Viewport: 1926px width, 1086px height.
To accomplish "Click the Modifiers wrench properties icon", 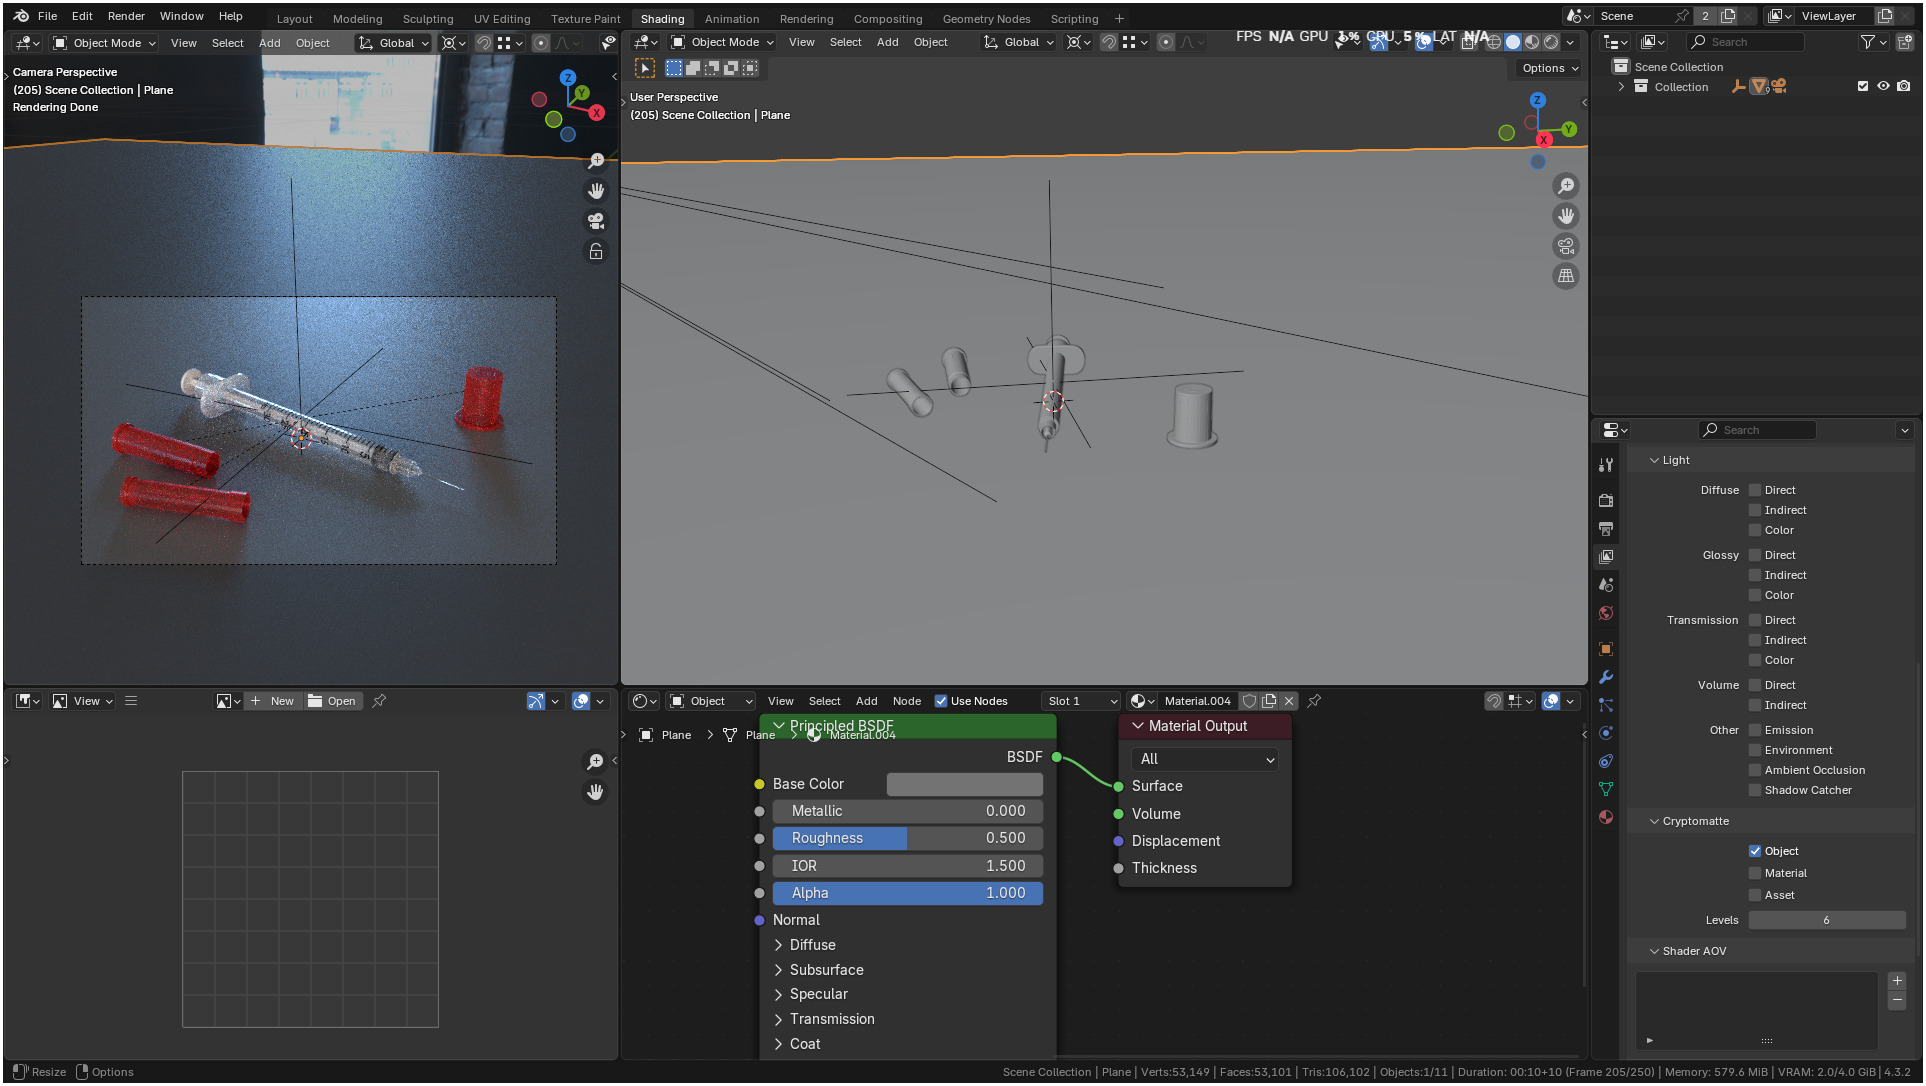I will click(x=1606, y=677).
